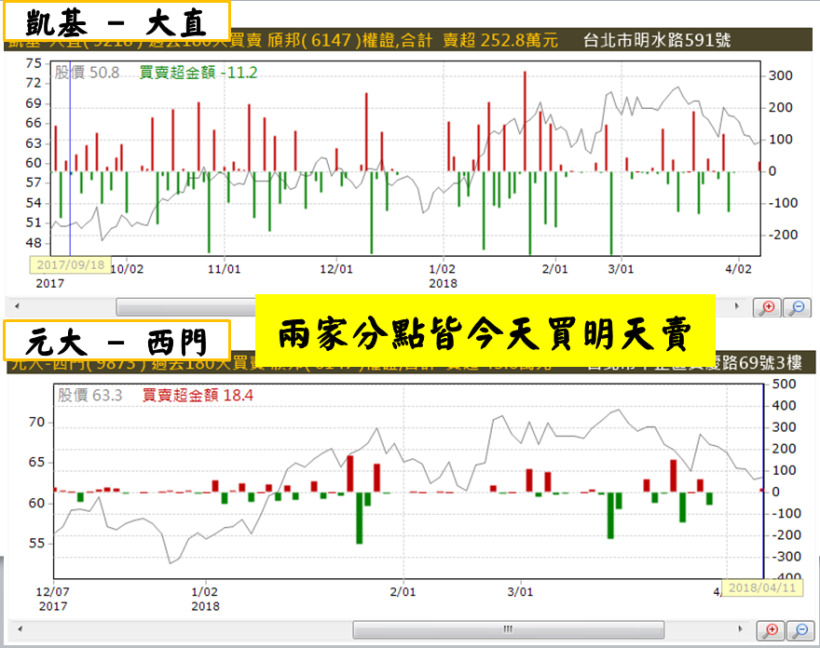Screen dimensions: 820x648
Task: Click the 12/01 axis label on upper chart
Action: [336, 269]
